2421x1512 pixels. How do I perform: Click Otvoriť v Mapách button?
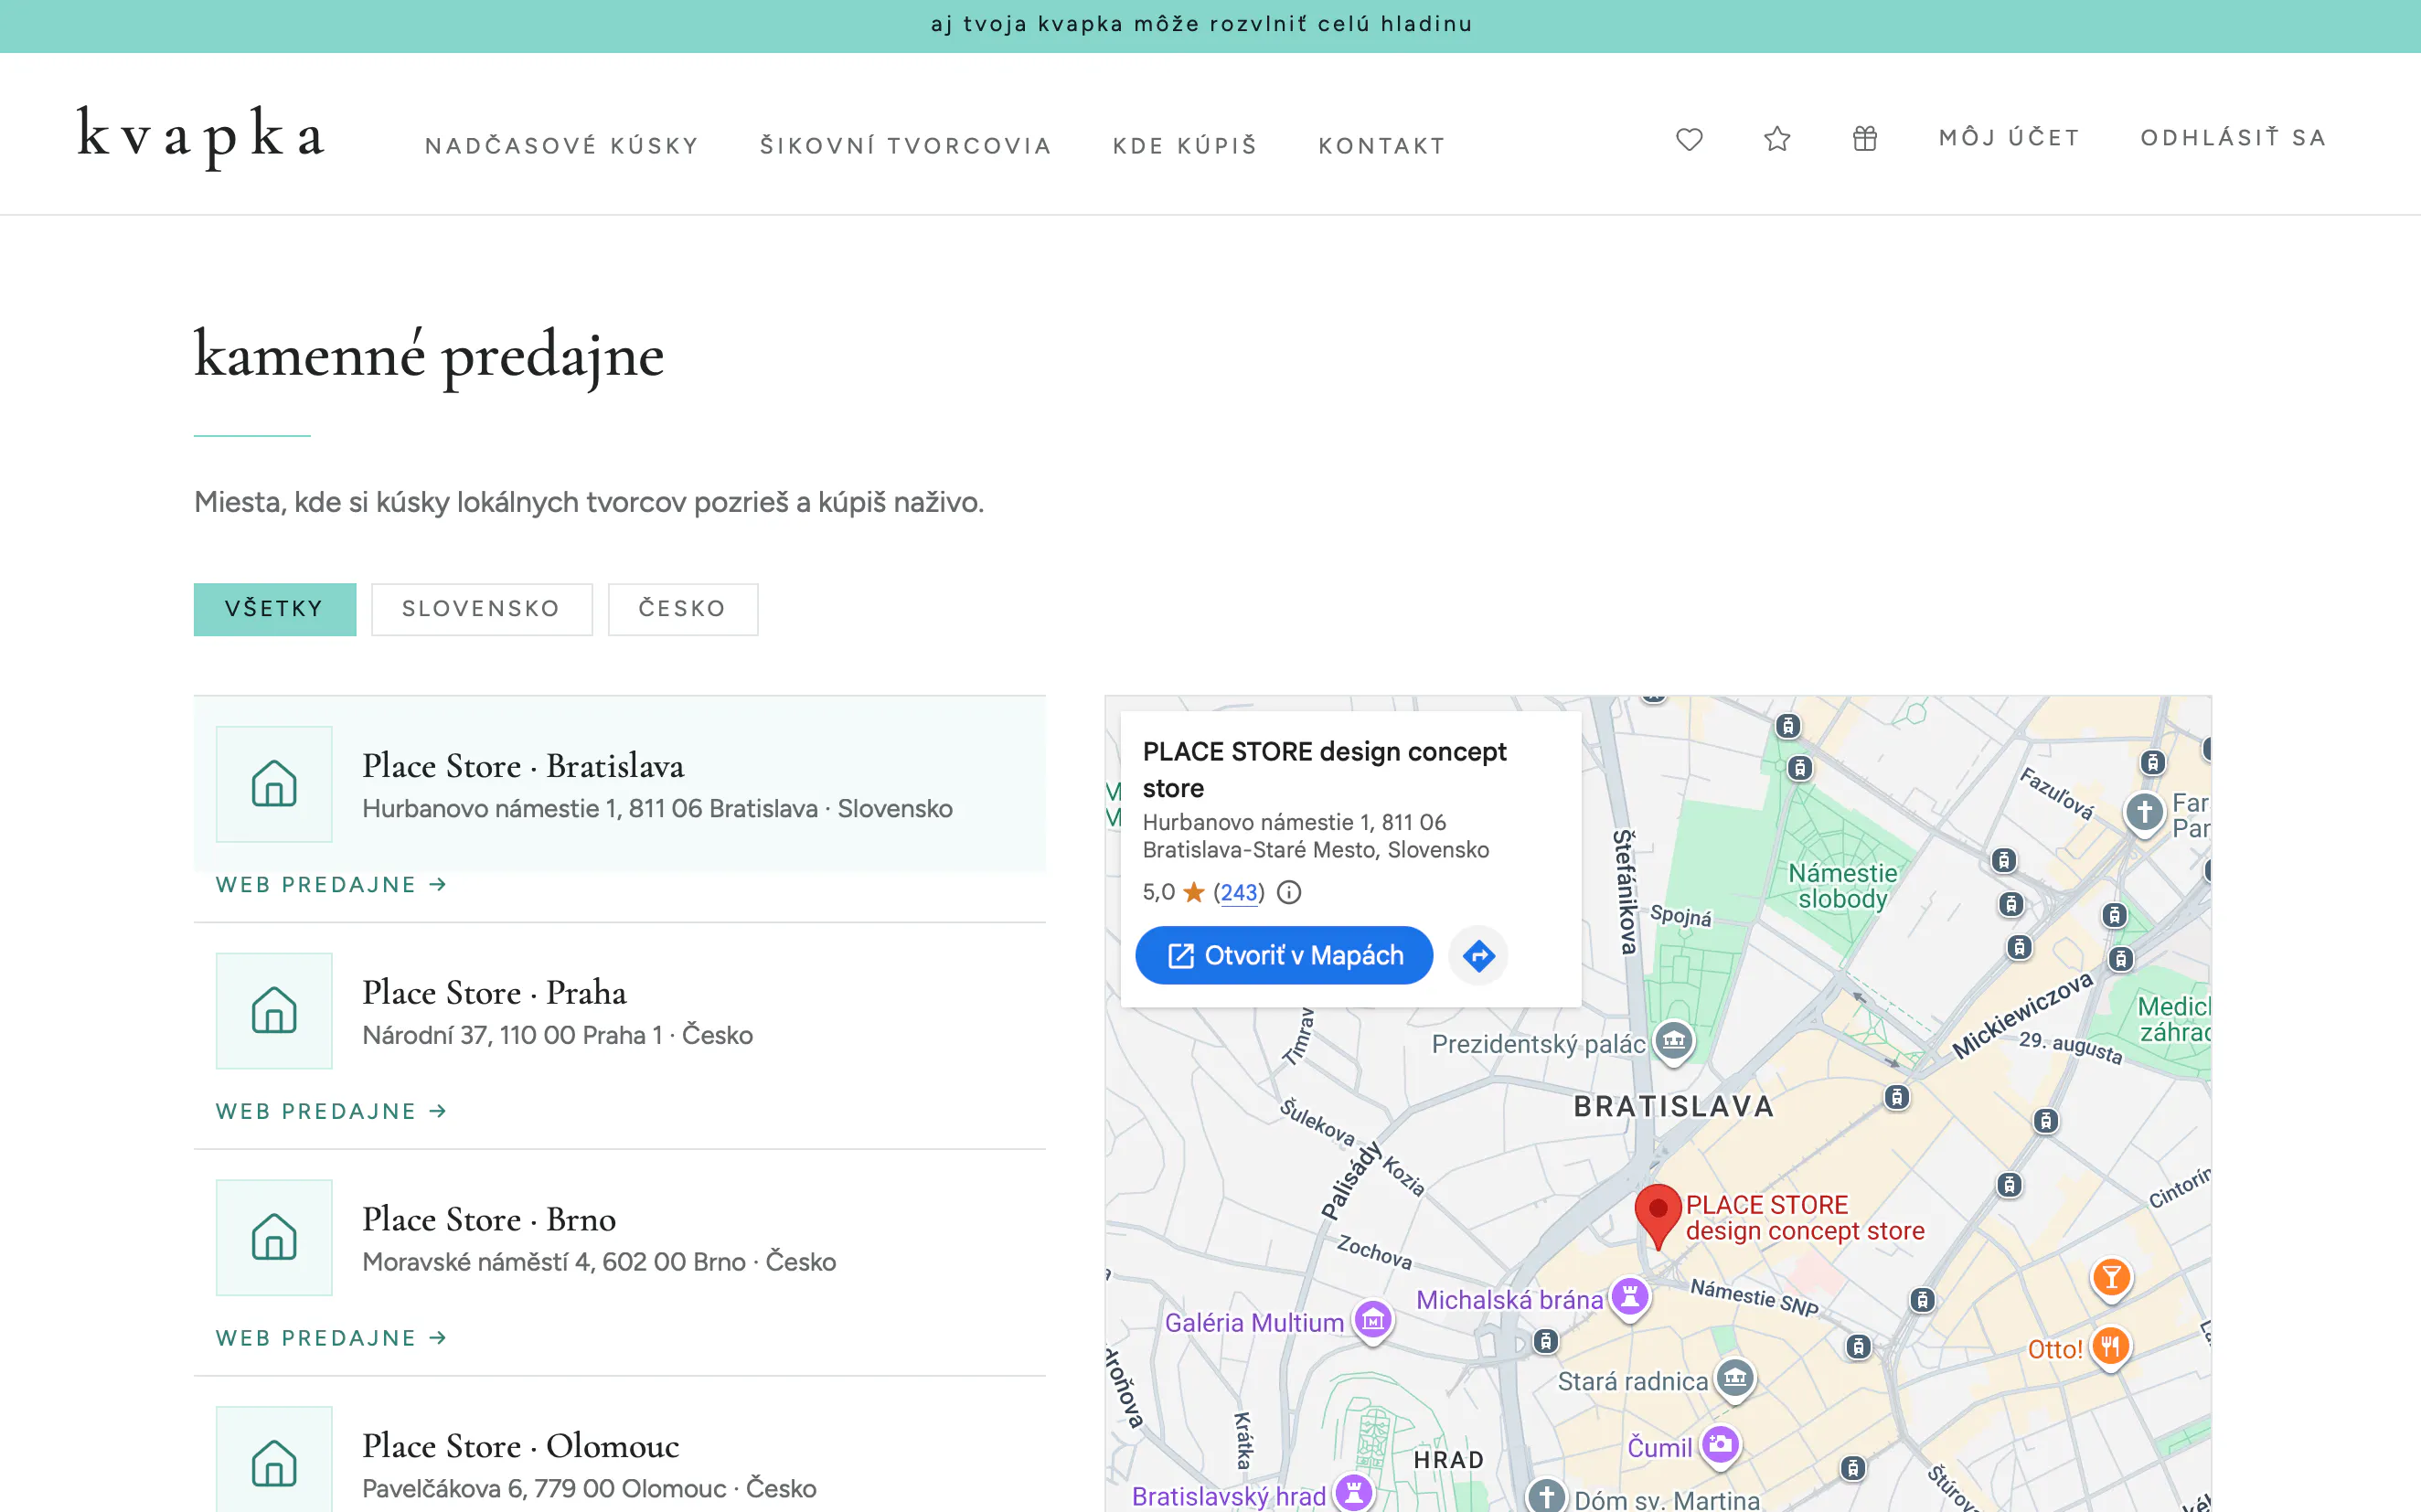click(1284, 956)
